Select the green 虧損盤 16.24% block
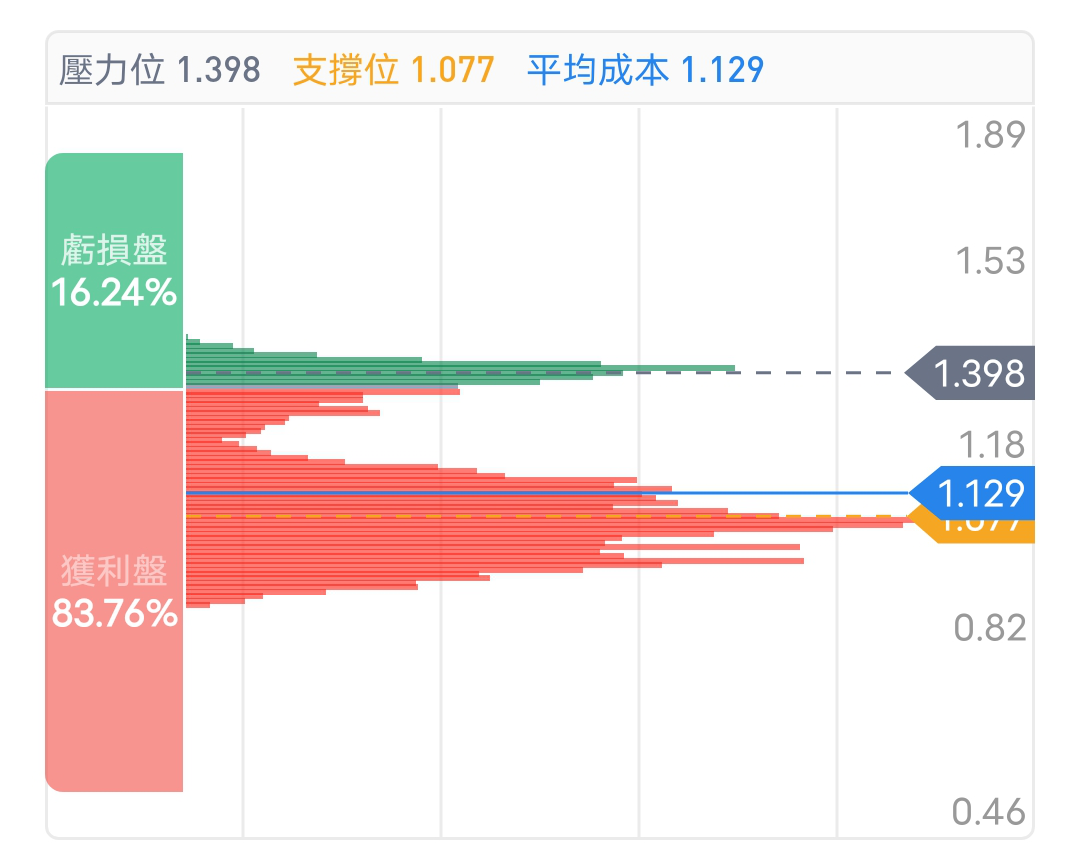 (x=114, y=271)
